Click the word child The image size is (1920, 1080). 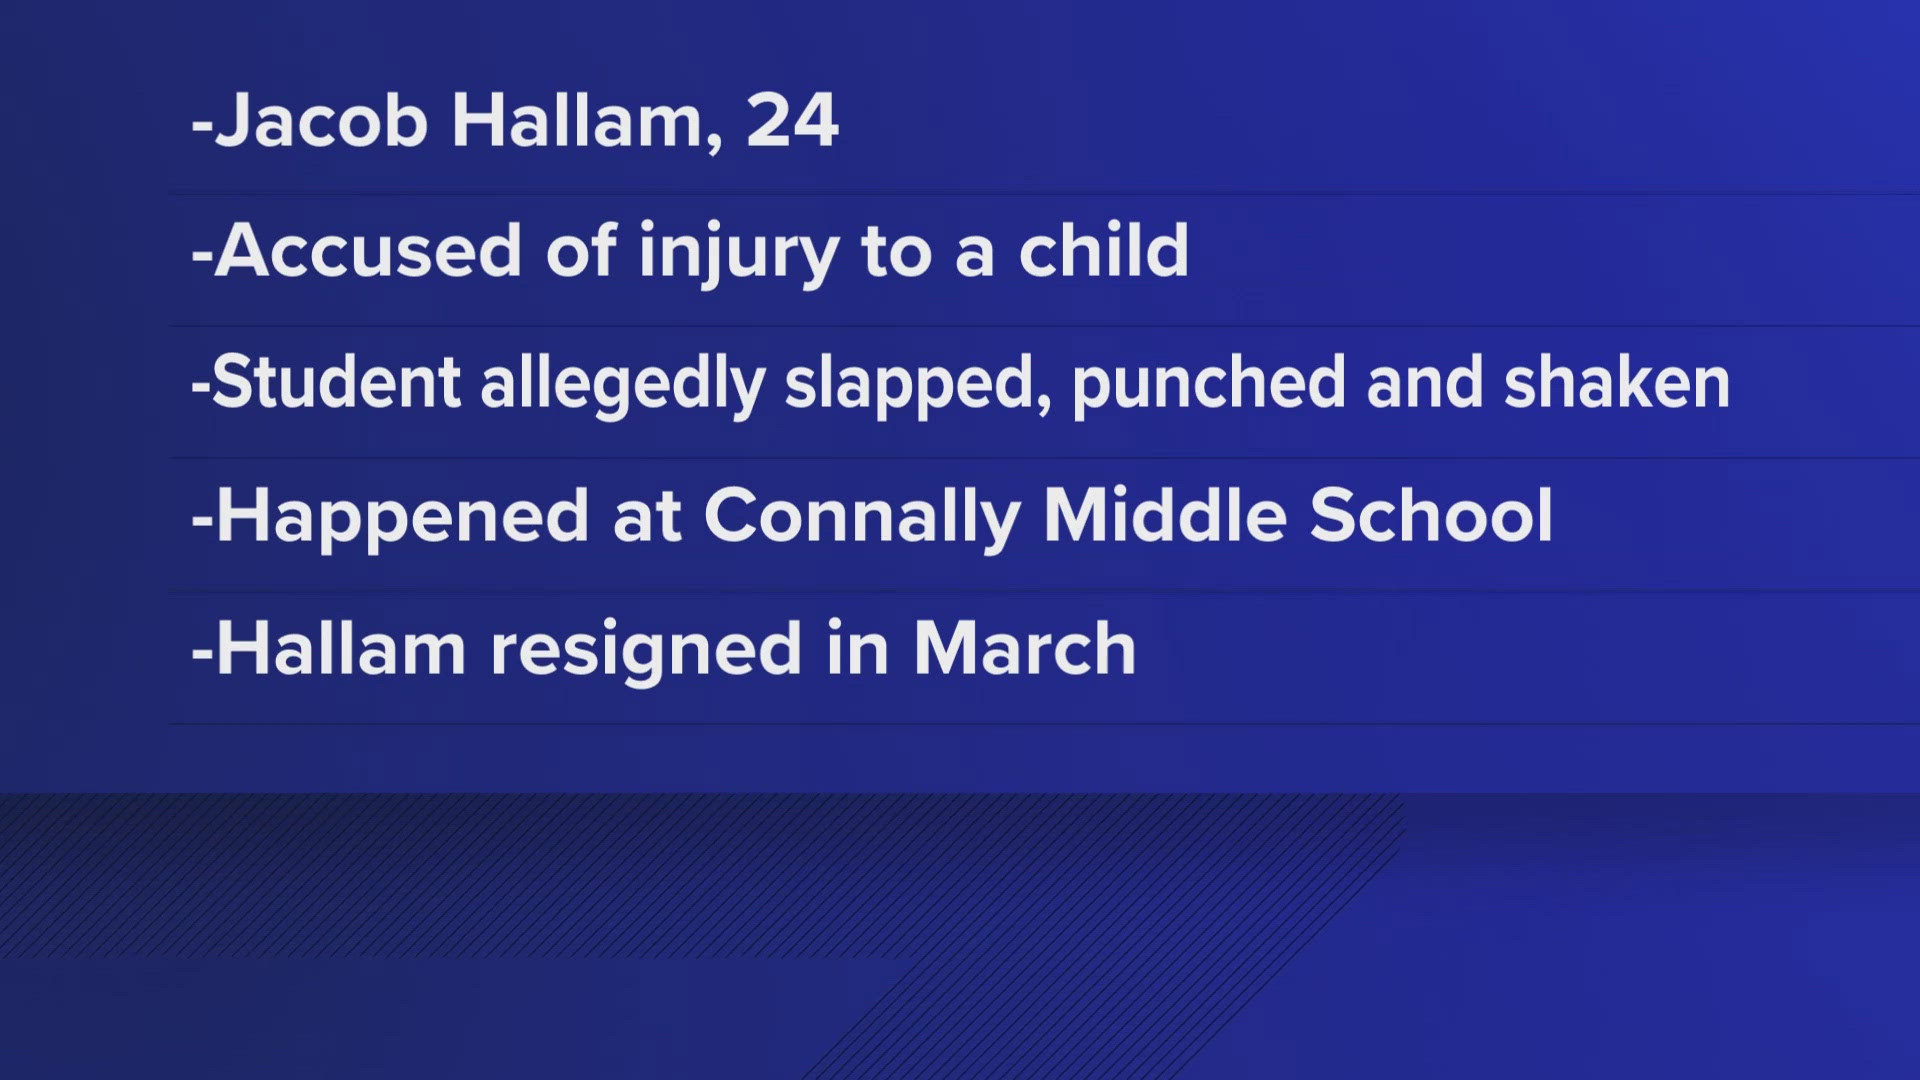click(x=1103, y=250)
